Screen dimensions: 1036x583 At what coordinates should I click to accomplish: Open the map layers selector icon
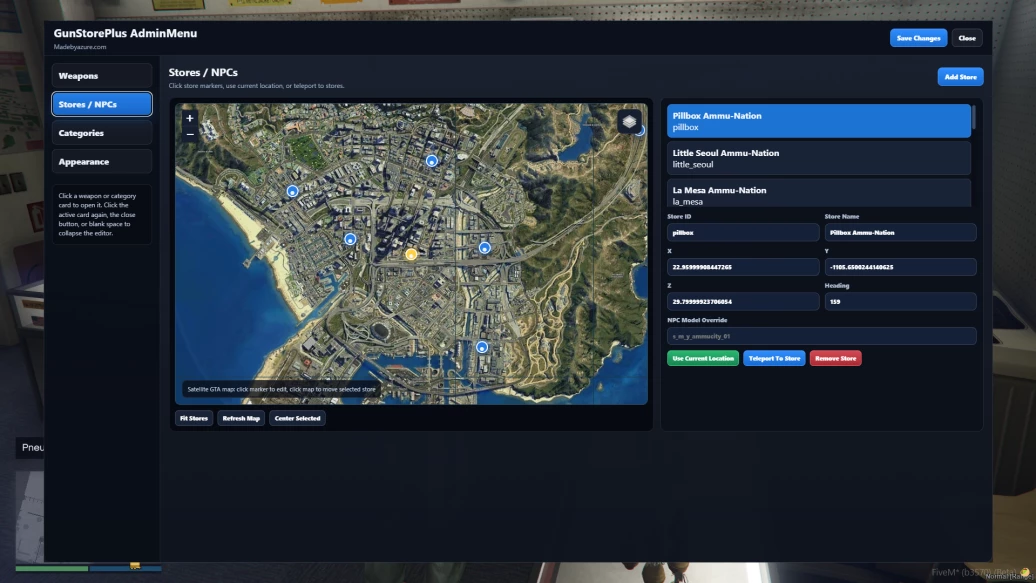(x=629, y=122)
